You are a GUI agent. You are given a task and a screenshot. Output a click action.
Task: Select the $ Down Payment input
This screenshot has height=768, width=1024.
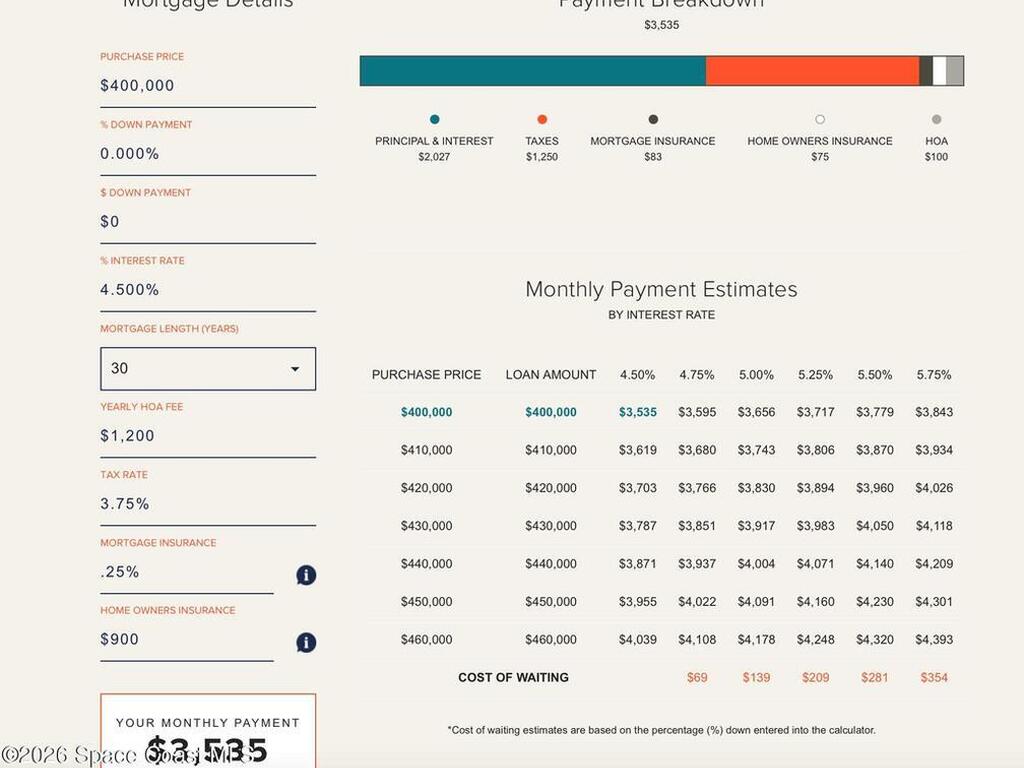click(x=207, y=222)
